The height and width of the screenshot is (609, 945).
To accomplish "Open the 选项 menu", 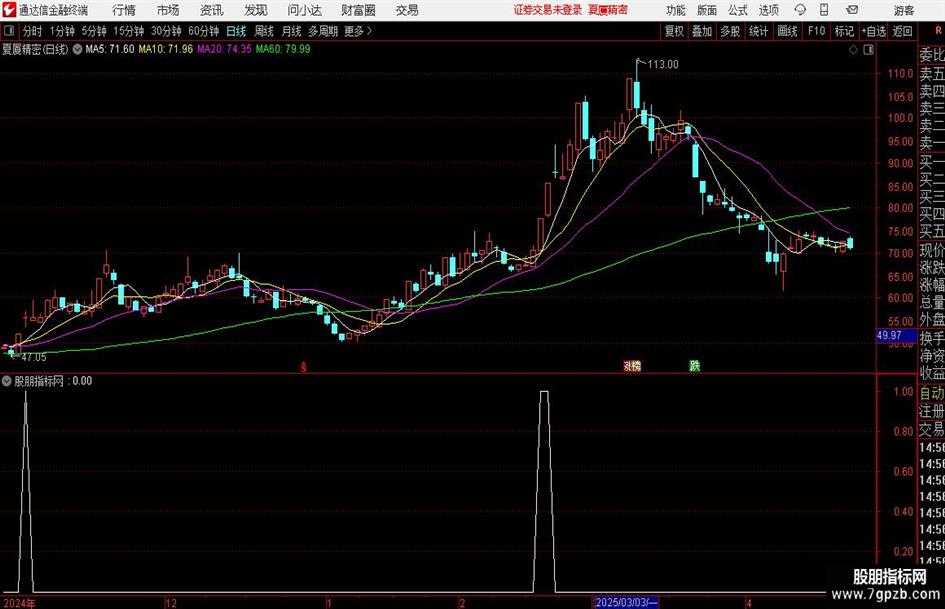I will coord(768,10).
